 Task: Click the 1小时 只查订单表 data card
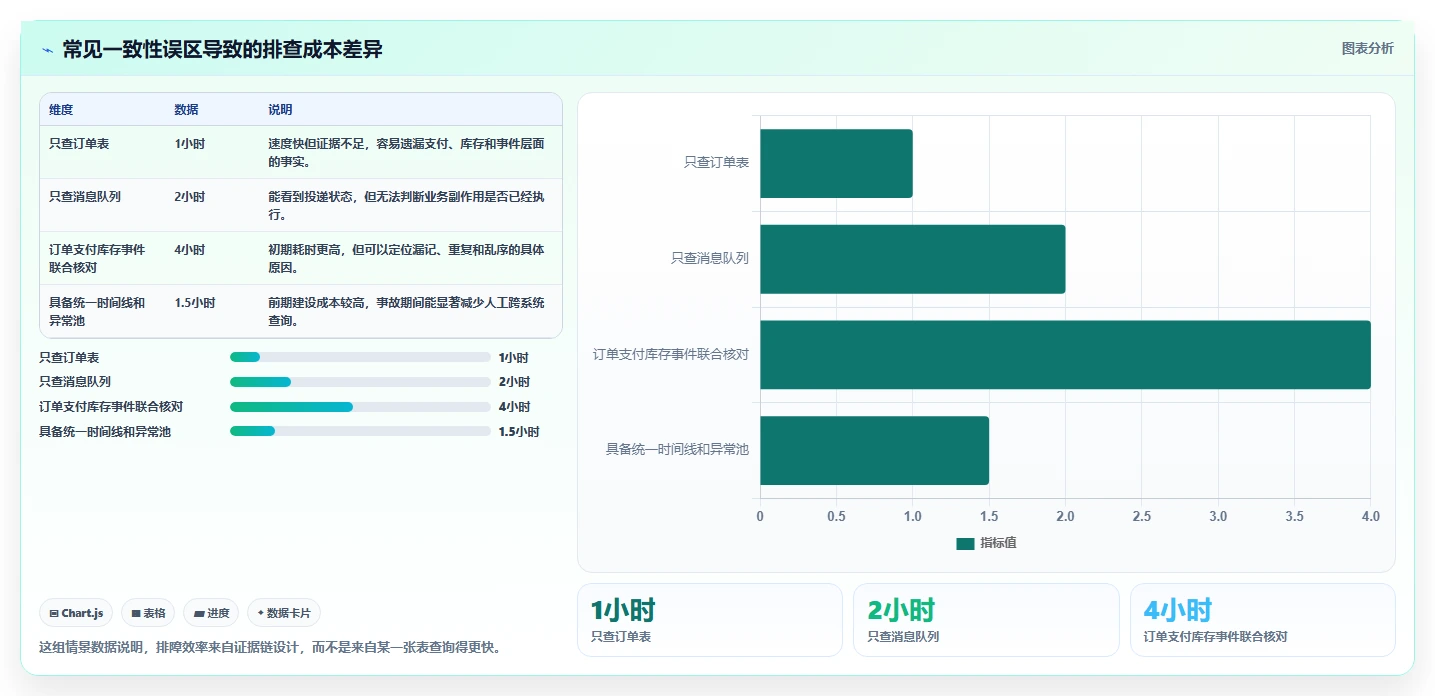[x=709, y=620]
